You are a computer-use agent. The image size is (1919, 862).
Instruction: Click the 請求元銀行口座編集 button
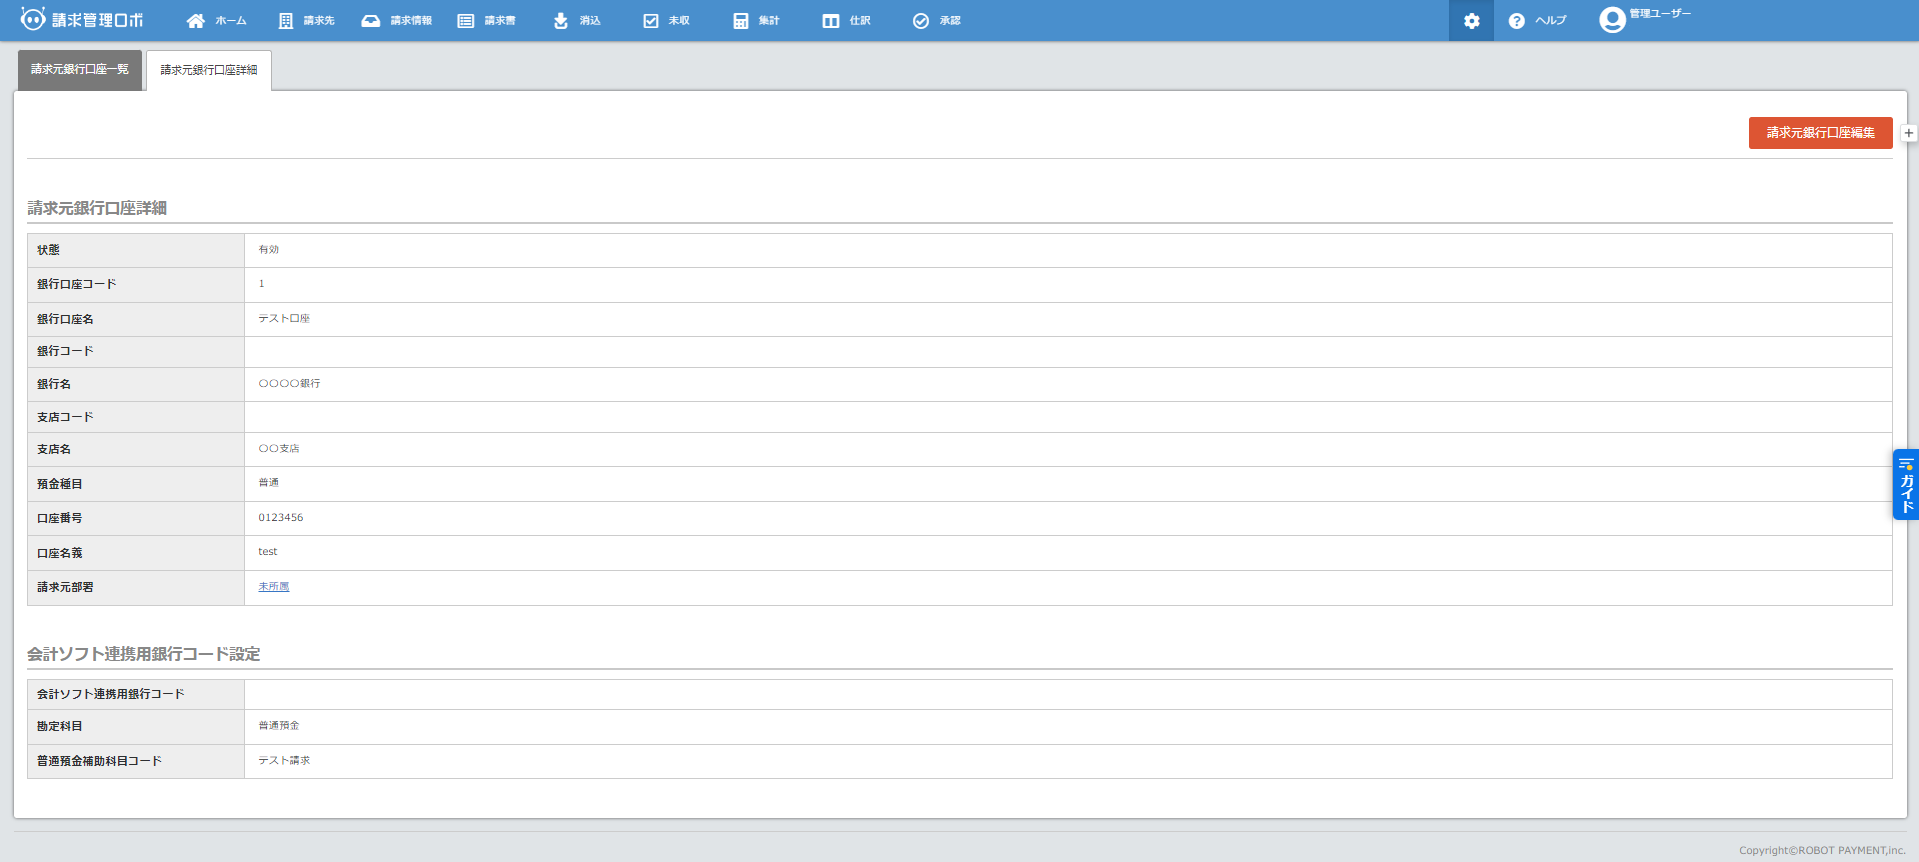(1820, 133)
